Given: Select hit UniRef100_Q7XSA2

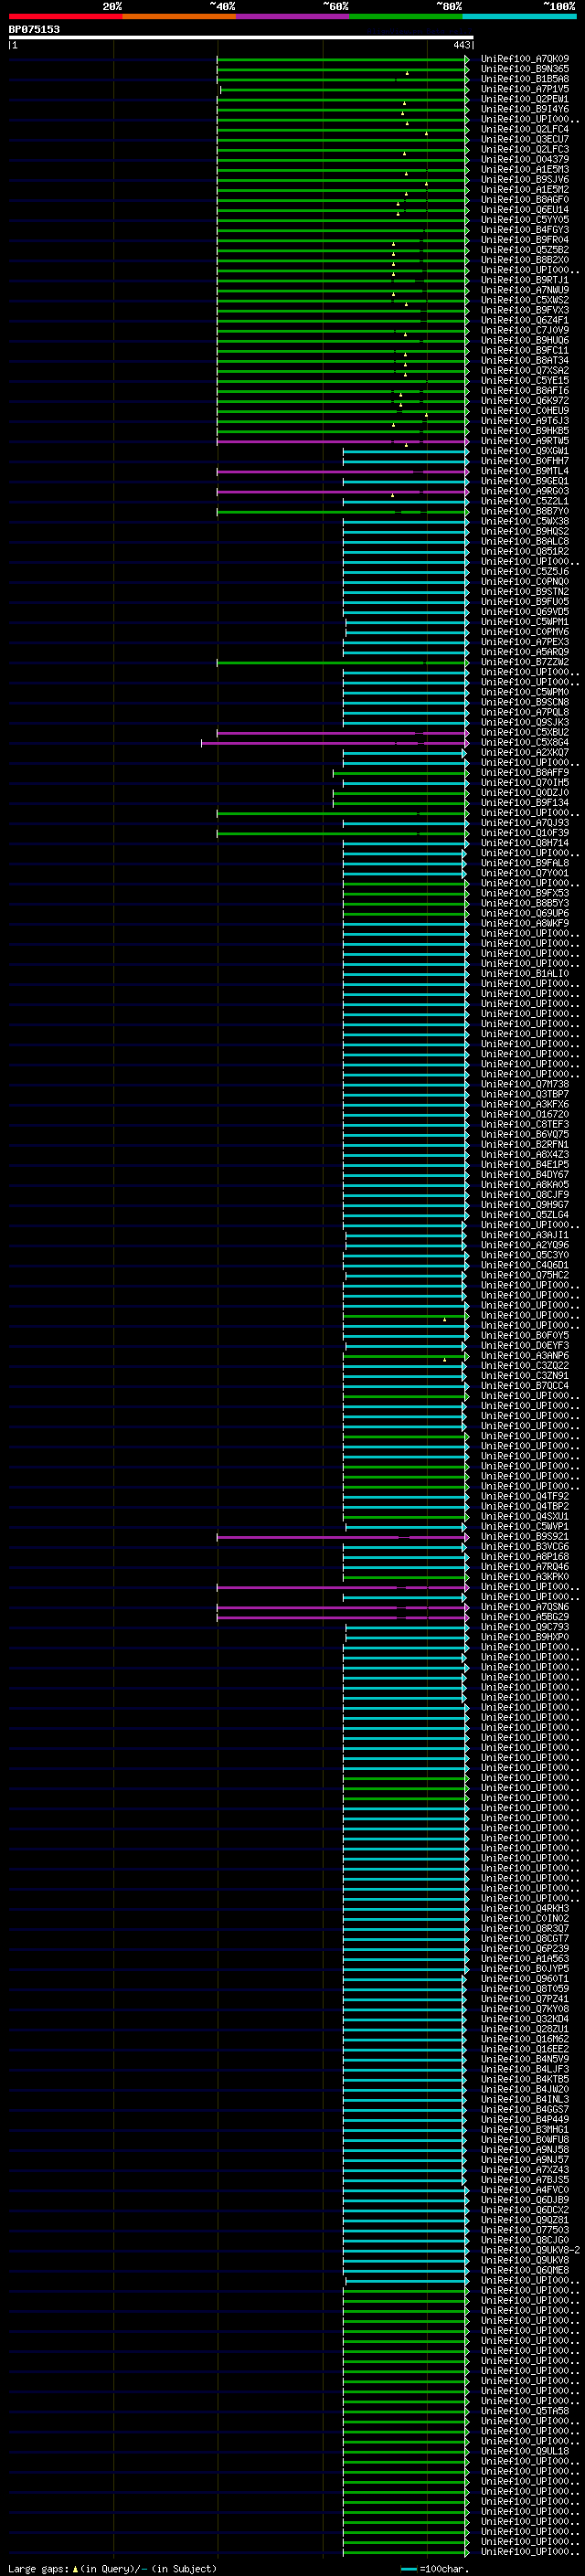Looking at the screenshot, I should click(525, 371).
